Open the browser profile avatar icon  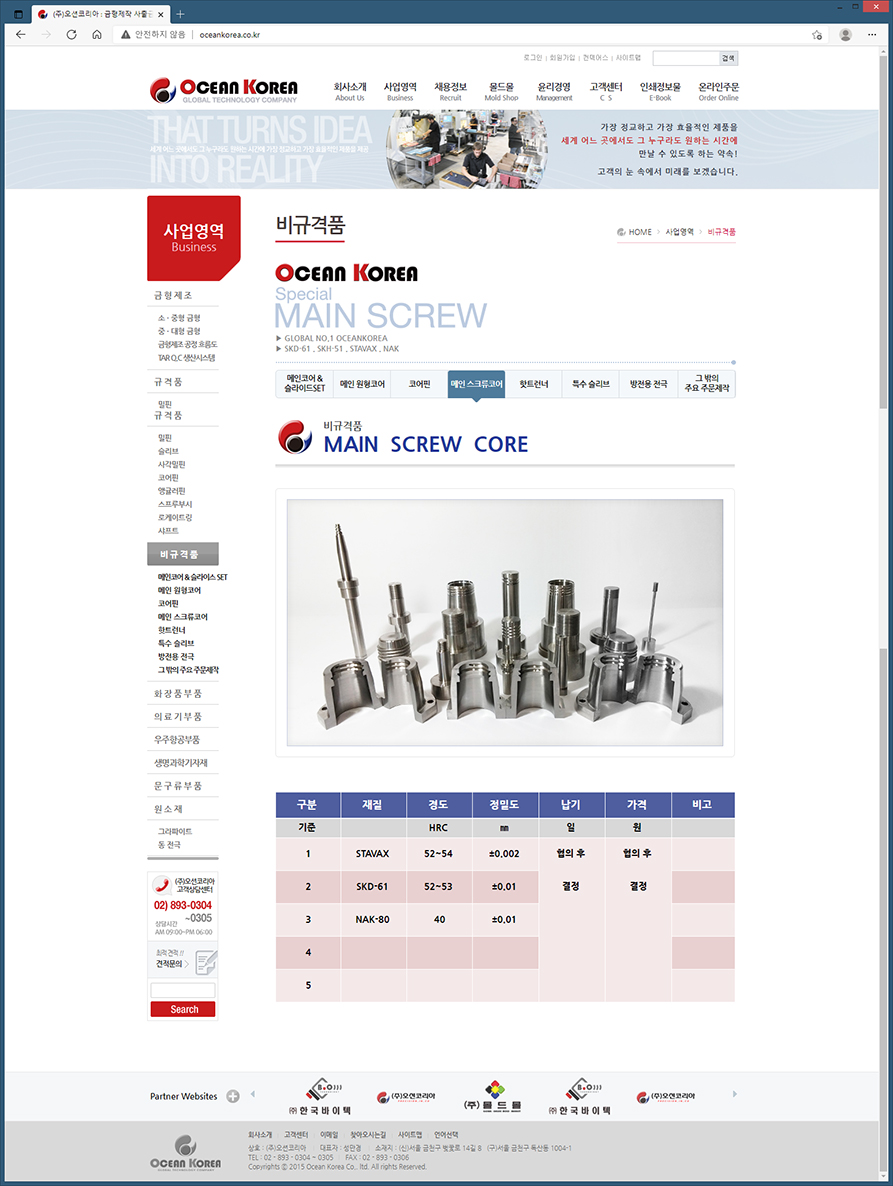pos(845,34)
